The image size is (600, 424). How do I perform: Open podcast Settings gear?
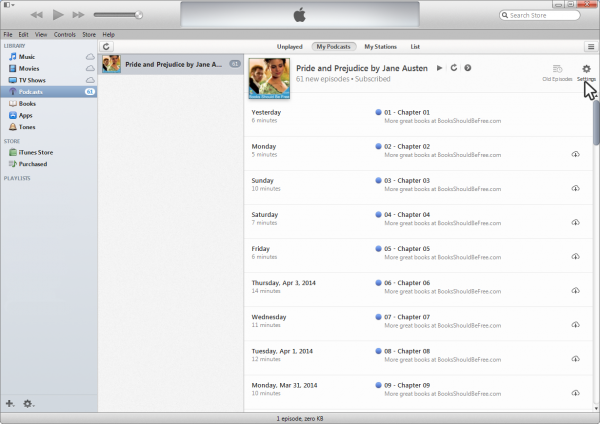coord(586,72)
